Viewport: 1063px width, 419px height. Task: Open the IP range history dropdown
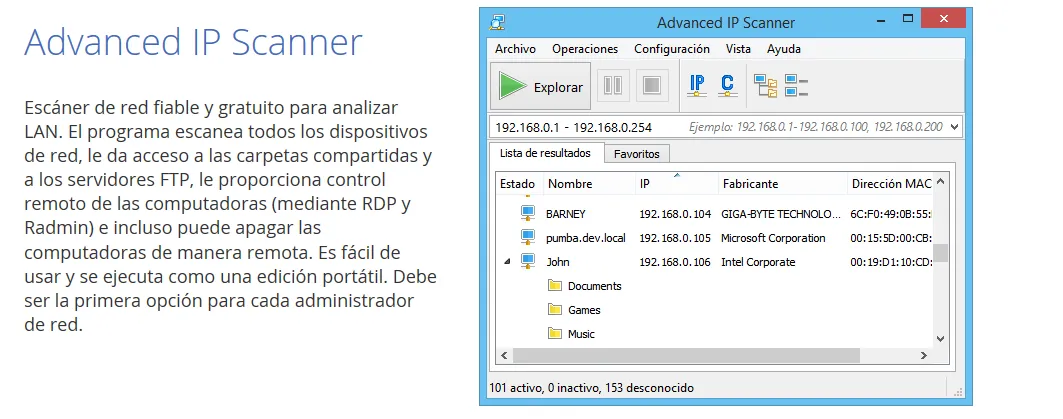[955, 127]
